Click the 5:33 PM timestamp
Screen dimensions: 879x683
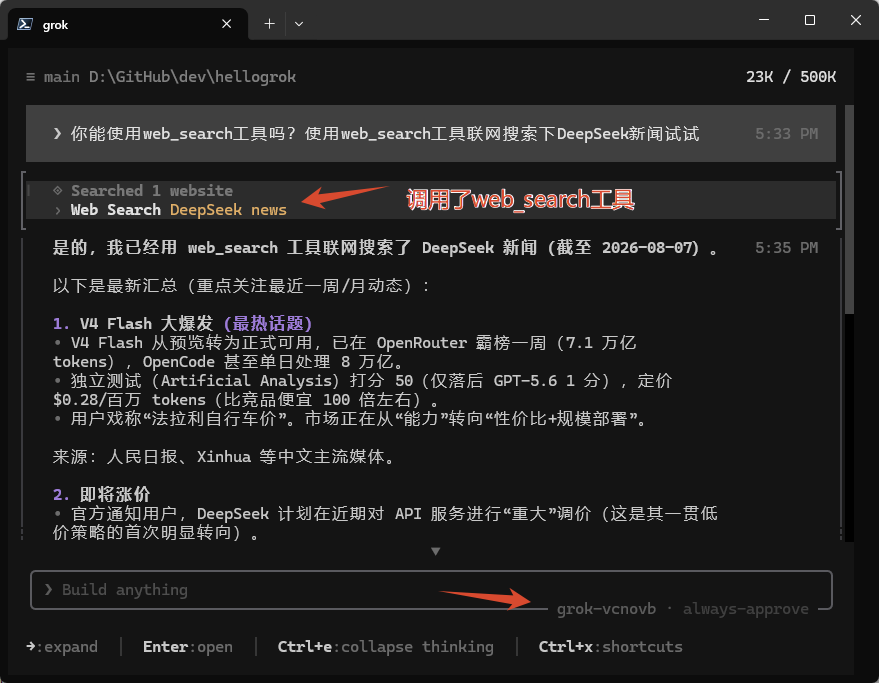[786, 134]
